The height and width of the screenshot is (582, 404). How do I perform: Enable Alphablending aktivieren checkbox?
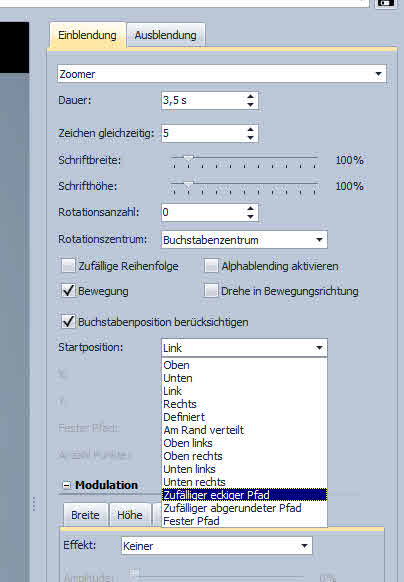click(x=211, y=266)
